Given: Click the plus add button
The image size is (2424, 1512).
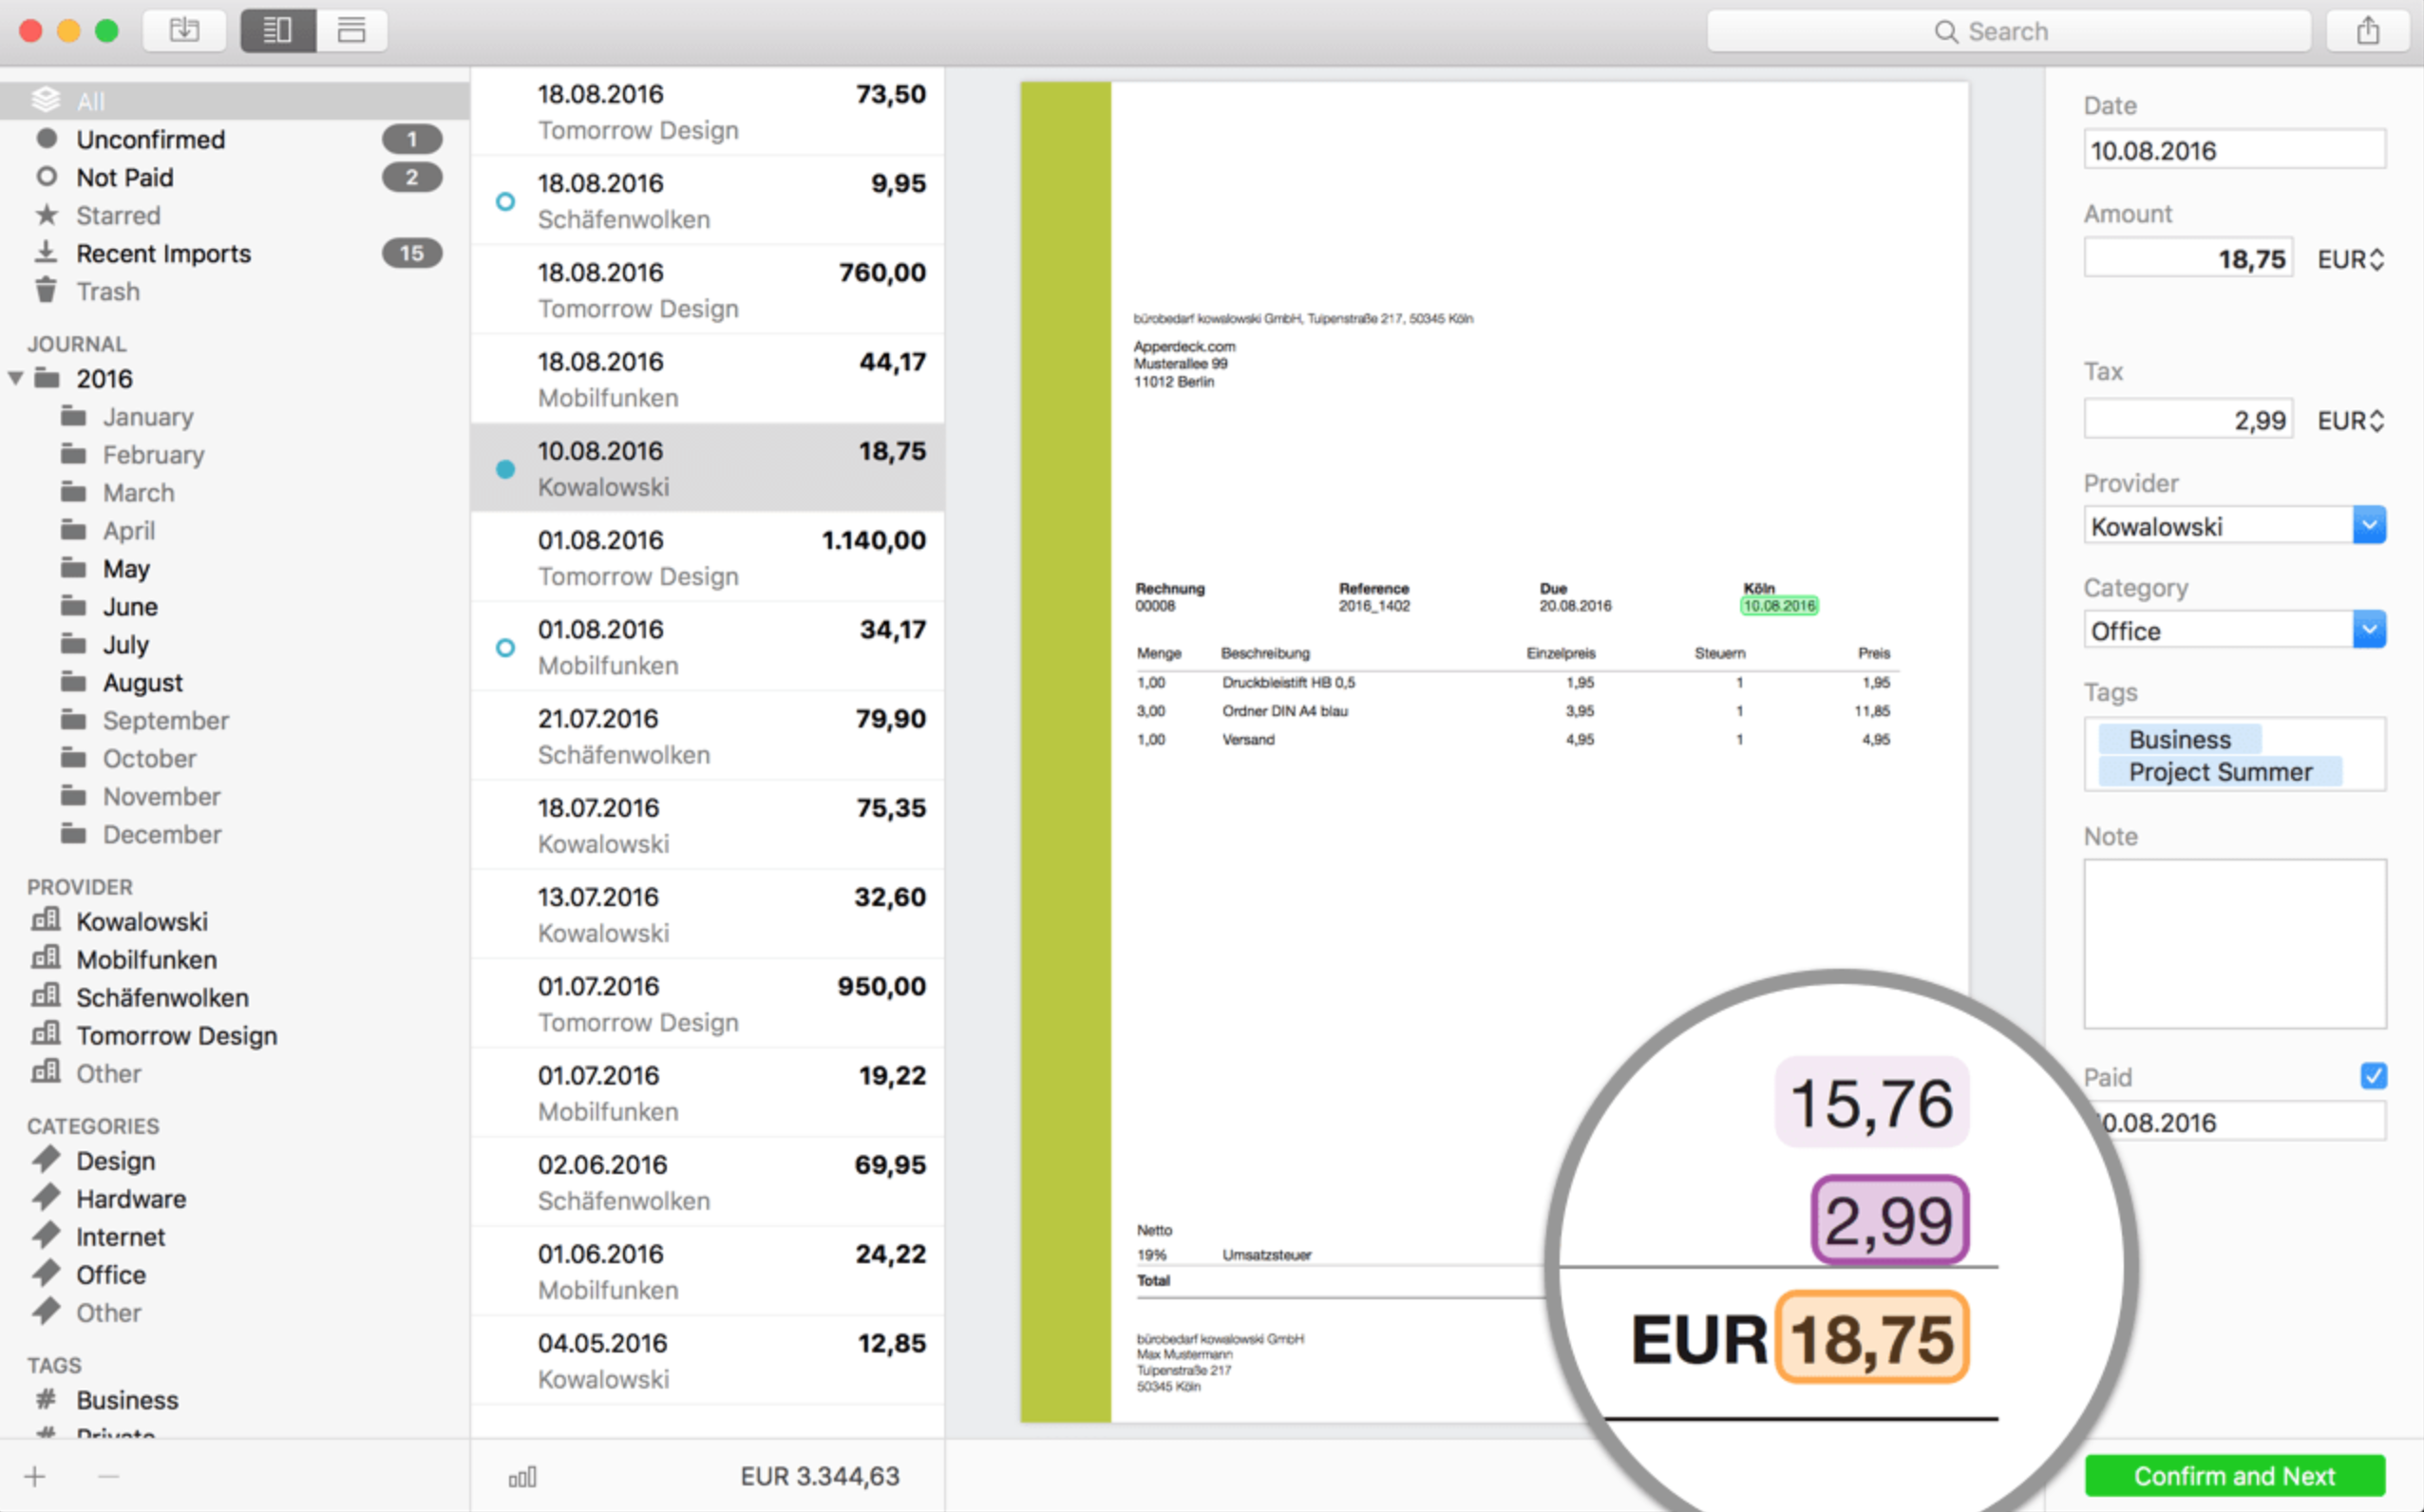Looking at the screenshot, I should 35,1476.
